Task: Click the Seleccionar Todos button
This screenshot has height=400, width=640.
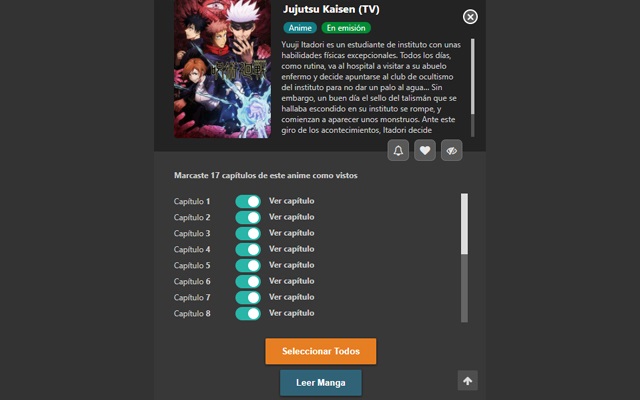Action: 321,351
